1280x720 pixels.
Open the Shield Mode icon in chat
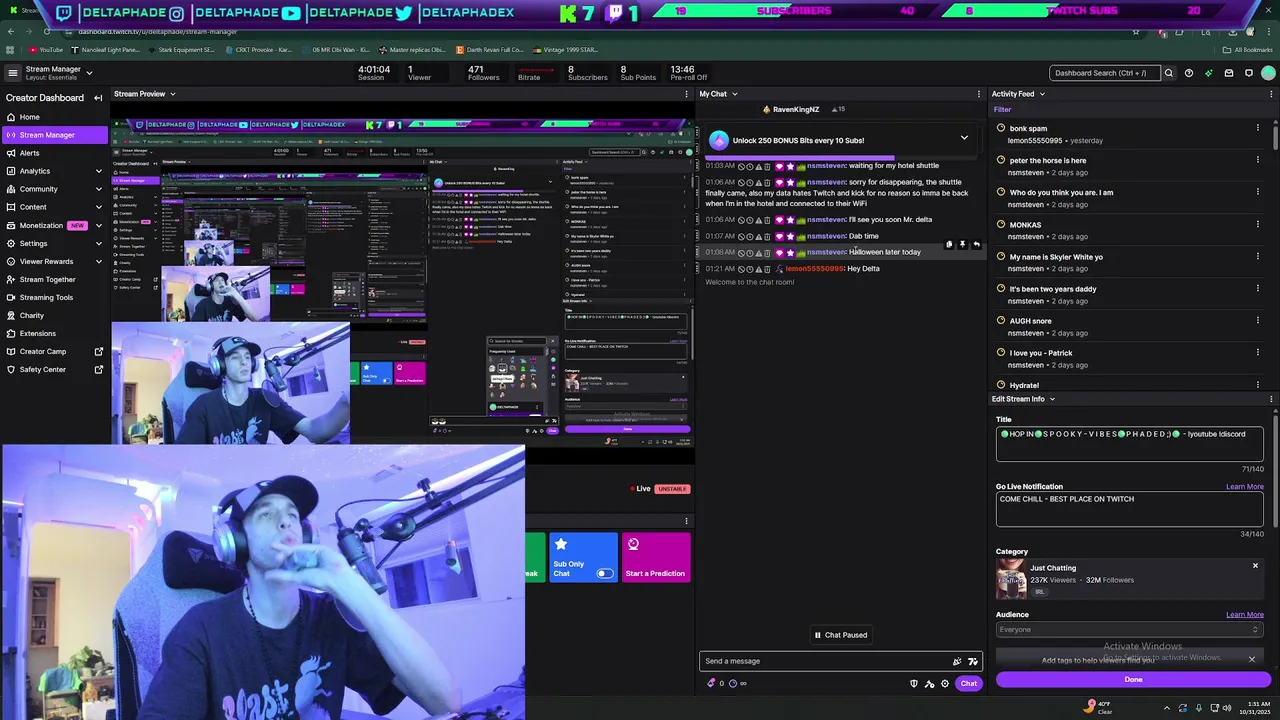coord(913,683)
